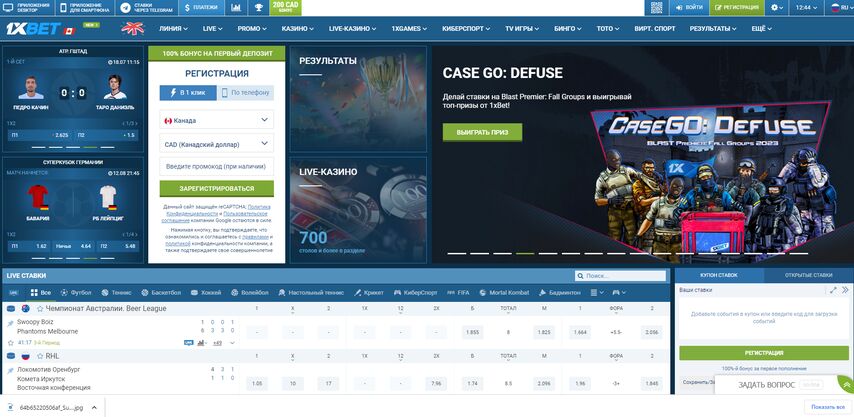Filter live bets by Баскетбол
Viewport: 854px width, 417px height.
162,292
